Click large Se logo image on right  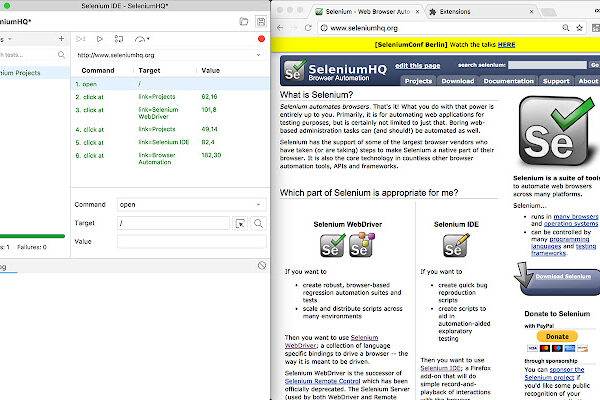(557, 131)
